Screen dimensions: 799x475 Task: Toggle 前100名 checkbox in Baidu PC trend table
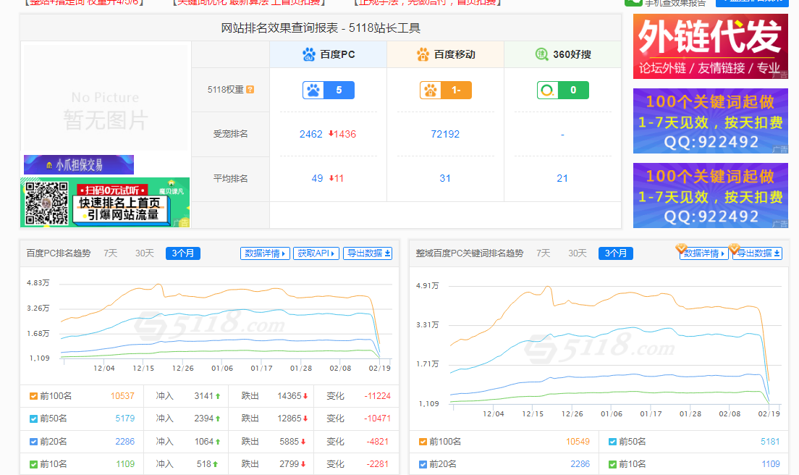34,396
